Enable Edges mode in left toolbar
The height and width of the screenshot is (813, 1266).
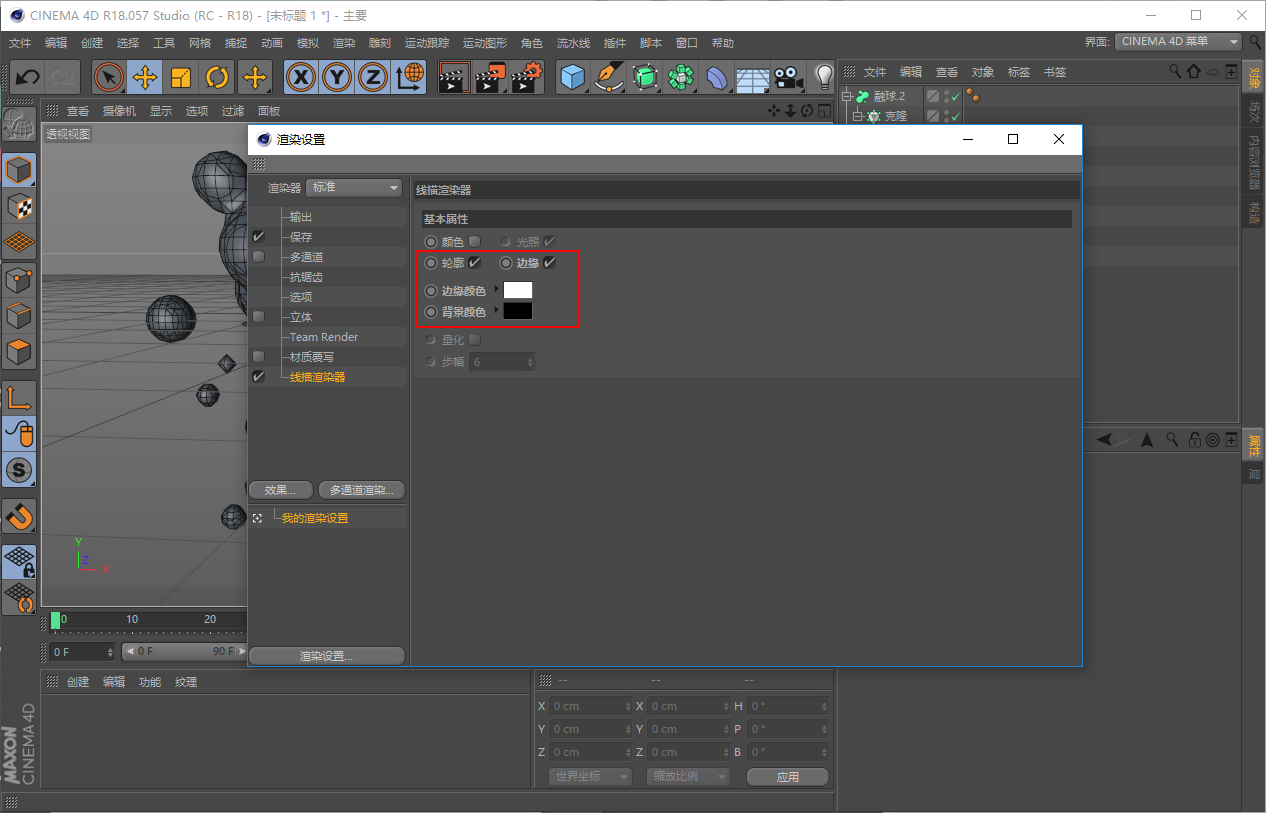coord(19,316)
